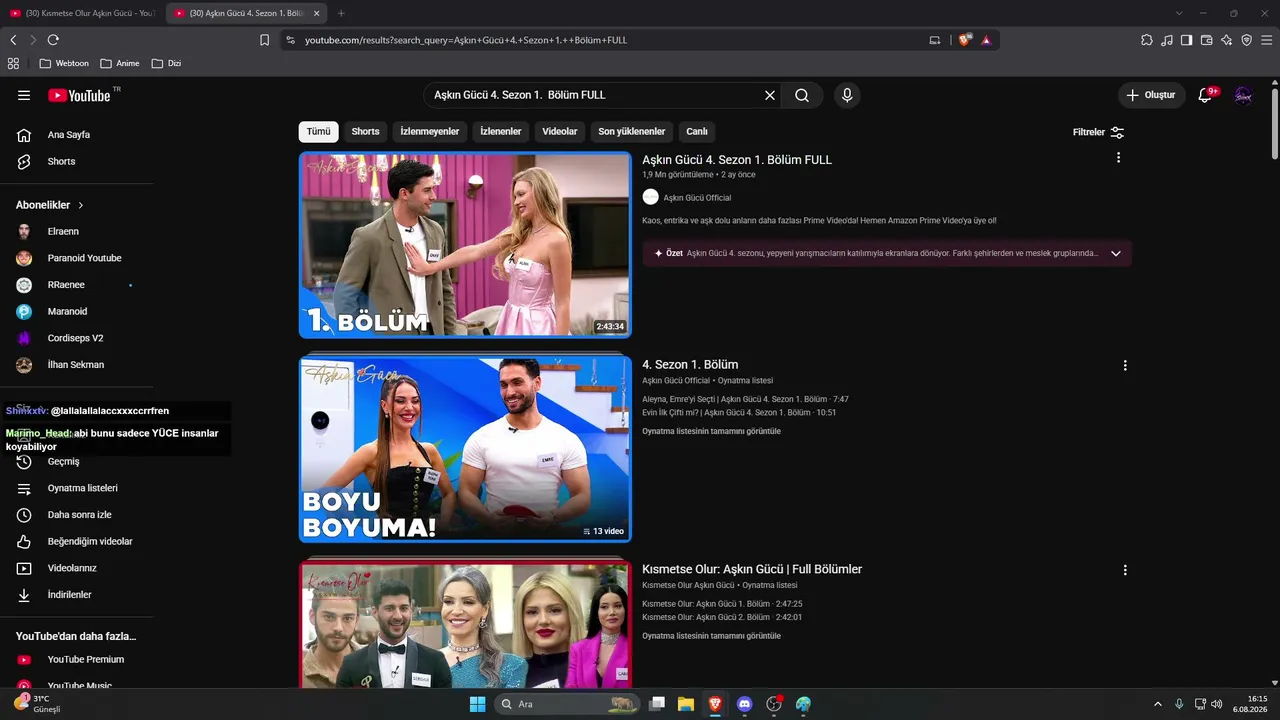Viewport: 1280px width, 720px height.
Task: Click the Oluştur create button
Action: coord(1151,95)
